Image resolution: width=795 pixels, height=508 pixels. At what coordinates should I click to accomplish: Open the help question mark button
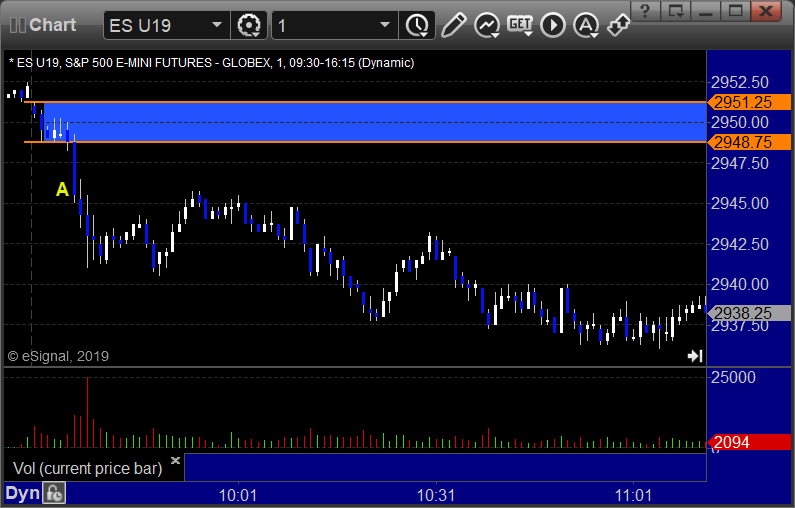[x=645, y=11]
